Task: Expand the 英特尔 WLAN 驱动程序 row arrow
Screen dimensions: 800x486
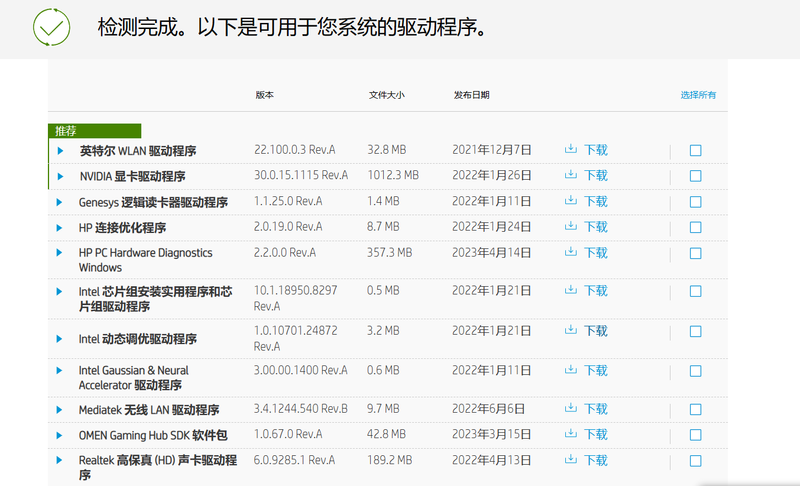Action: [x=60, y=151]
